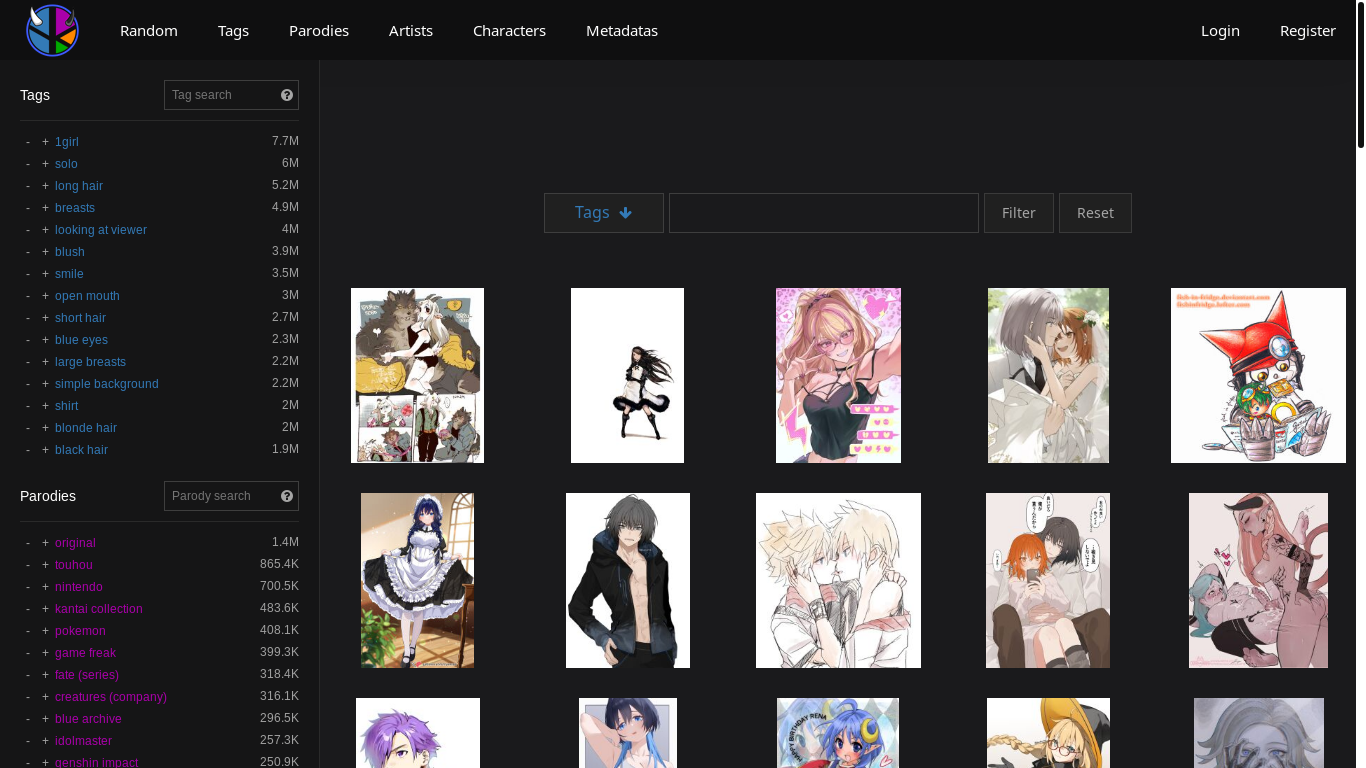This screenshot has width=1366, height=768.
Task: Open Characters in the navbar
Action: click(509, 30)
